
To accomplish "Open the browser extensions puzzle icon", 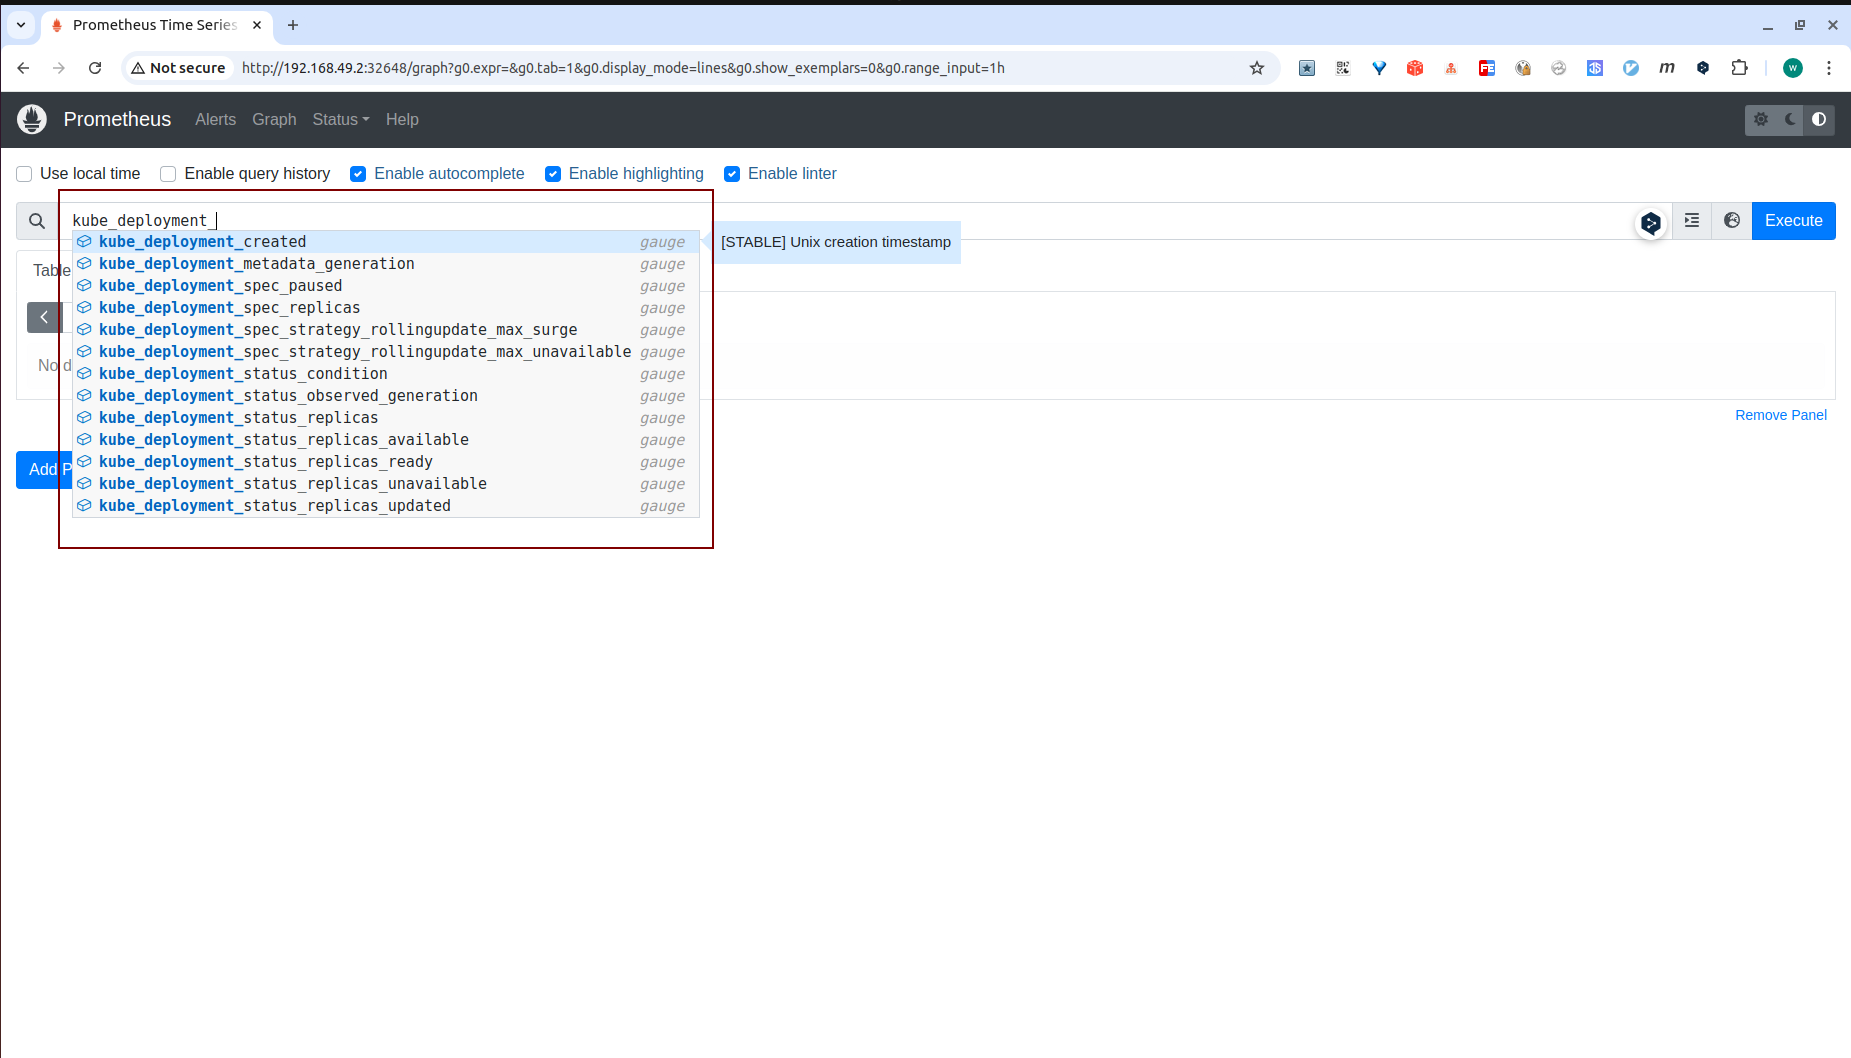I will click(1740, 68).
